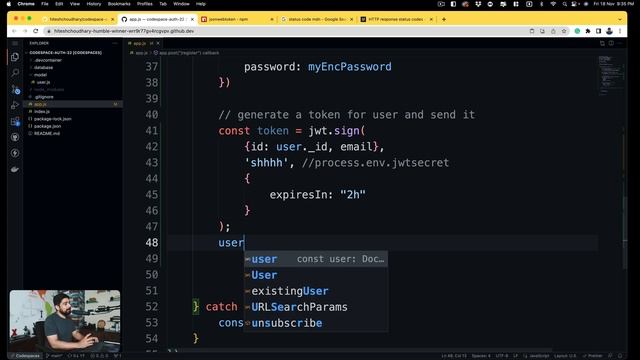Image resolution: width=640 pixels, height=360 pixels.
Task: Open the Chrome profile avatar
Action: (609, 31)
